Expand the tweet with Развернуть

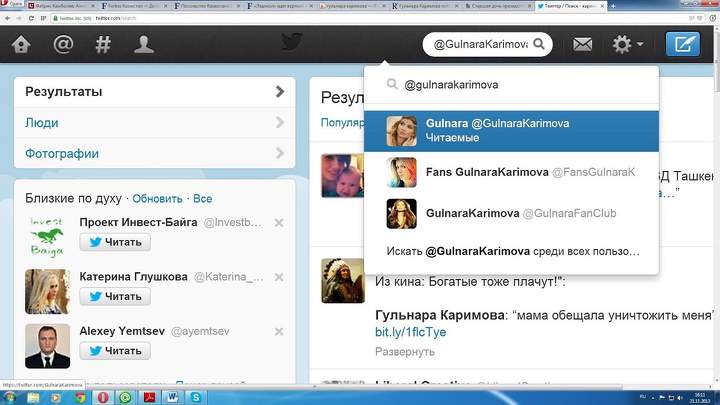[405, 352]
